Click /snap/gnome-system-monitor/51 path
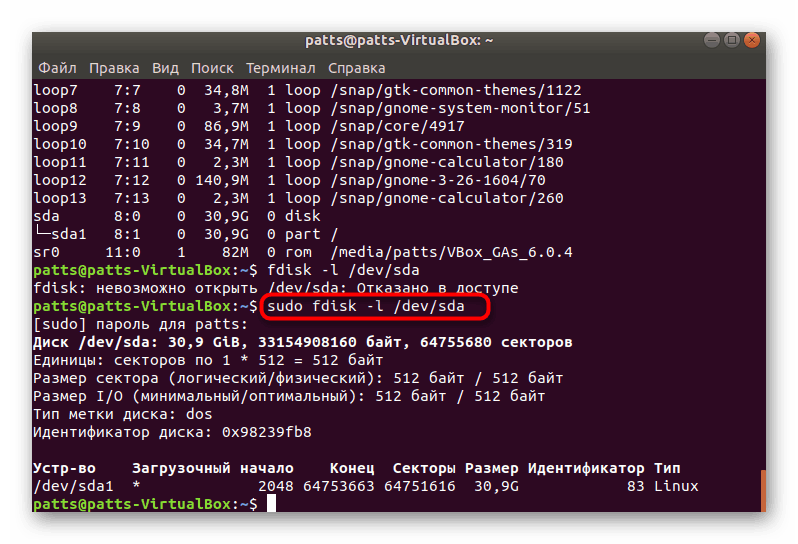Image resolution: width=798 pixels, height=544 pixels. [x=460, y=108]
